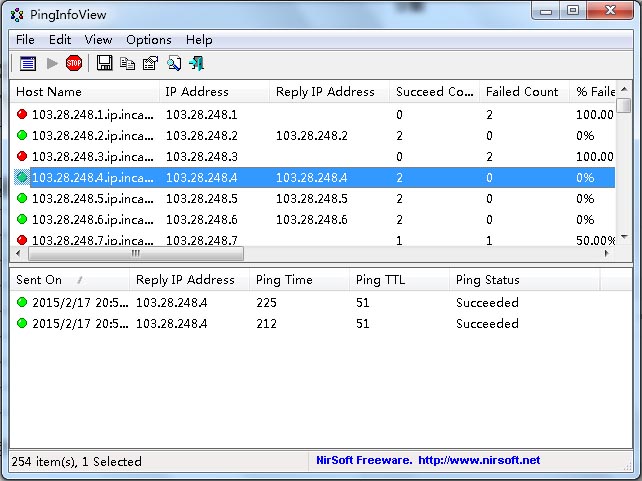Click the Ping Options toolbar icon
Viewport: 642px width, 481px height.
pyautogui.click(x=27, y=64)
